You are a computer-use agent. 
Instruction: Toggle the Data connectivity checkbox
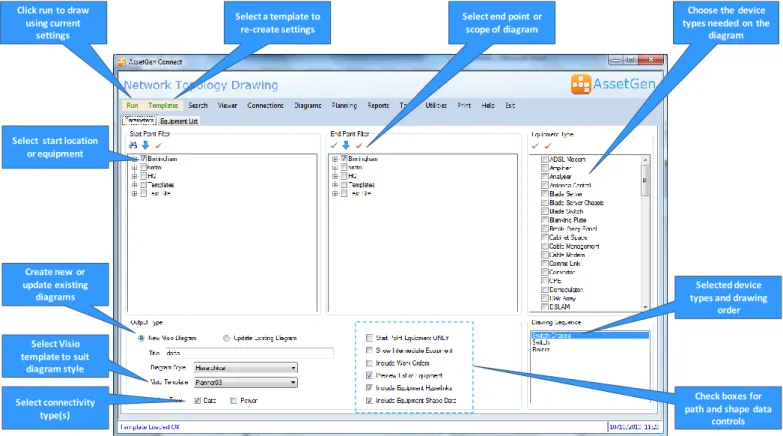click(197, 401)
